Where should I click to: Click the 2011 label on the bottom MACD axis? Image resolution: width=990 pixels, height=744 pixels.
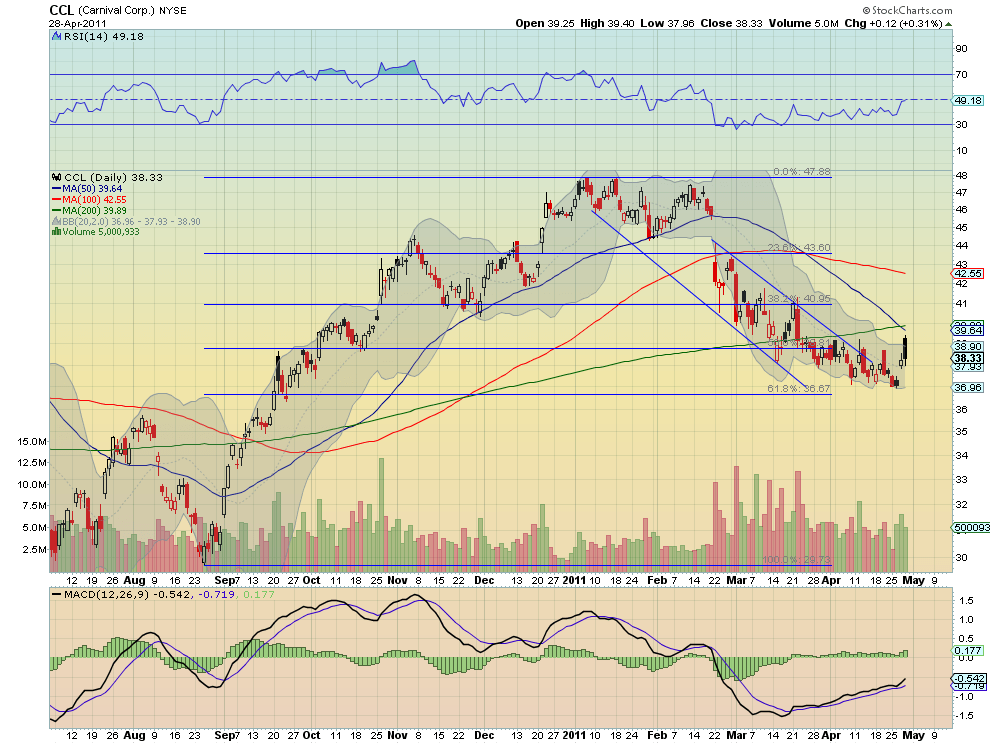tap(574, 735)
